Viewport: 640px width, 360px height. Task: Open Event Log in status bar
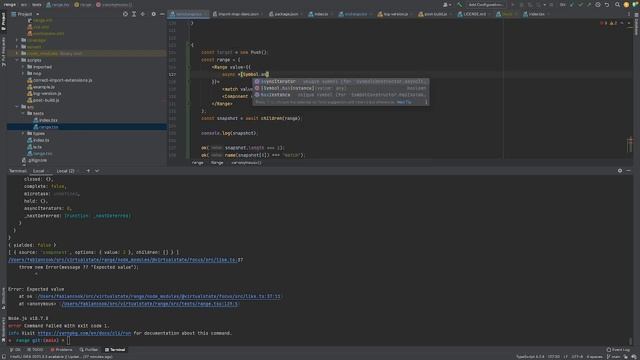coord(618,349)
